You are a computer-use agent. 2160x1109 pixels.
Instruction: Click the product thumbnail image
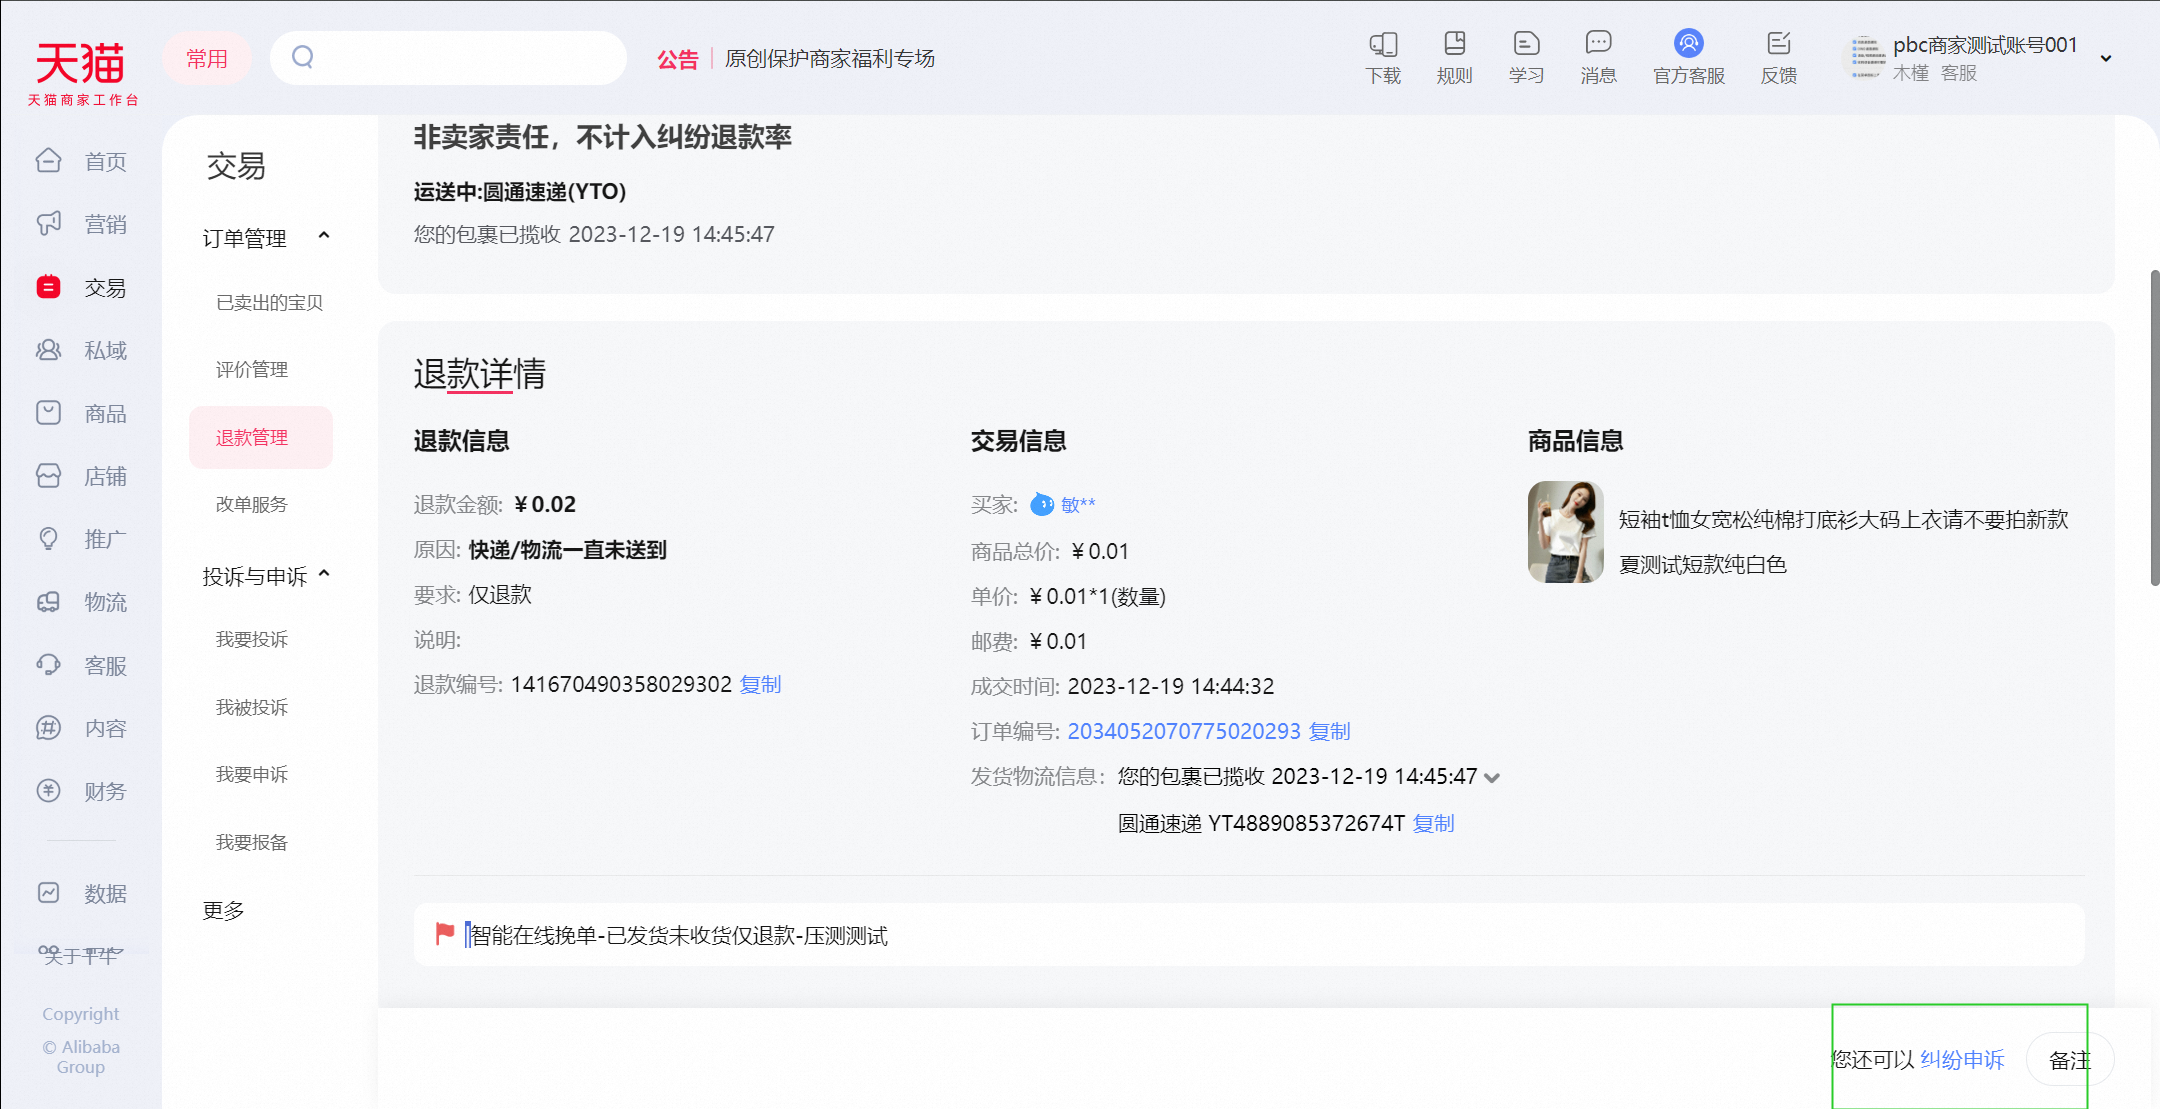click(1565, 532)
